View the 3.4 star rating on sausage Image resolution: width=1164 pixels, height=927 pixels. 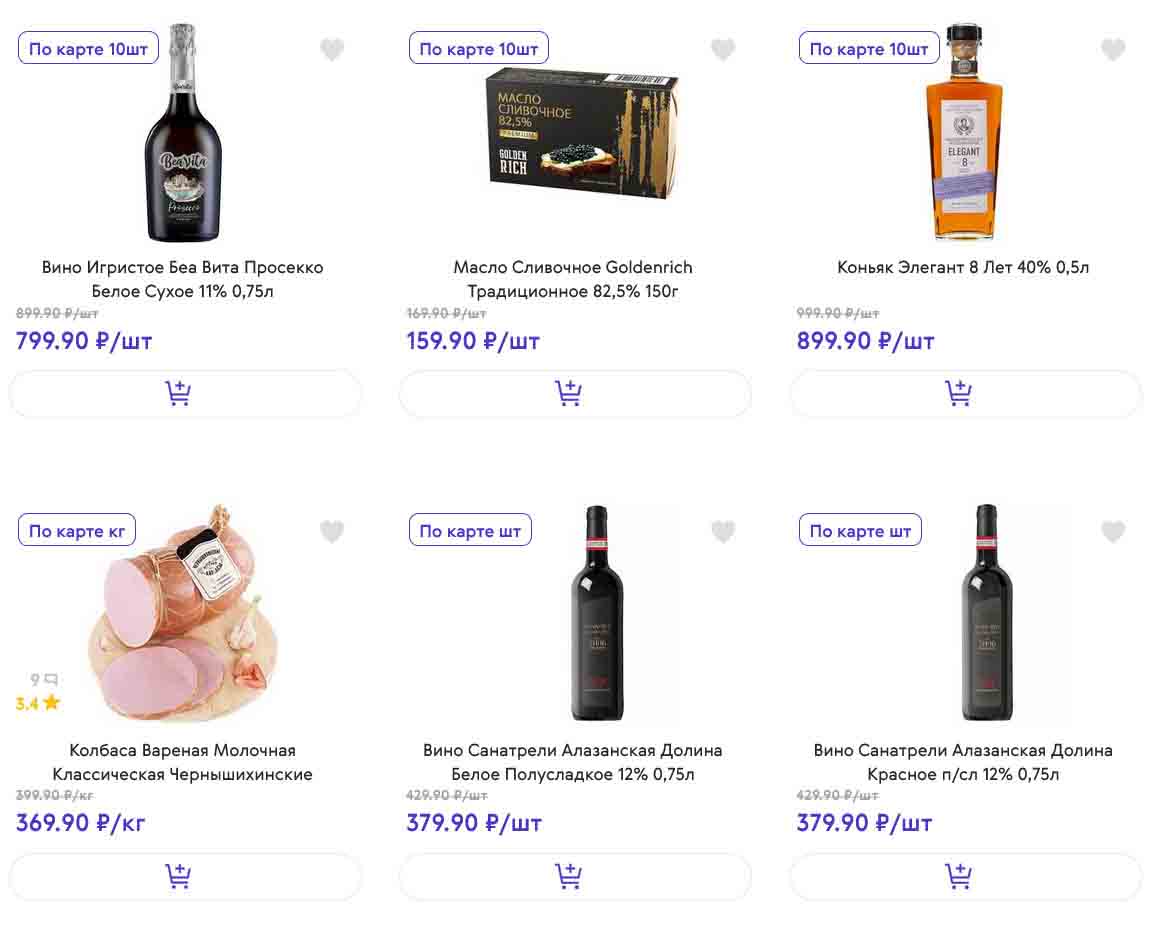coord(38,703)
